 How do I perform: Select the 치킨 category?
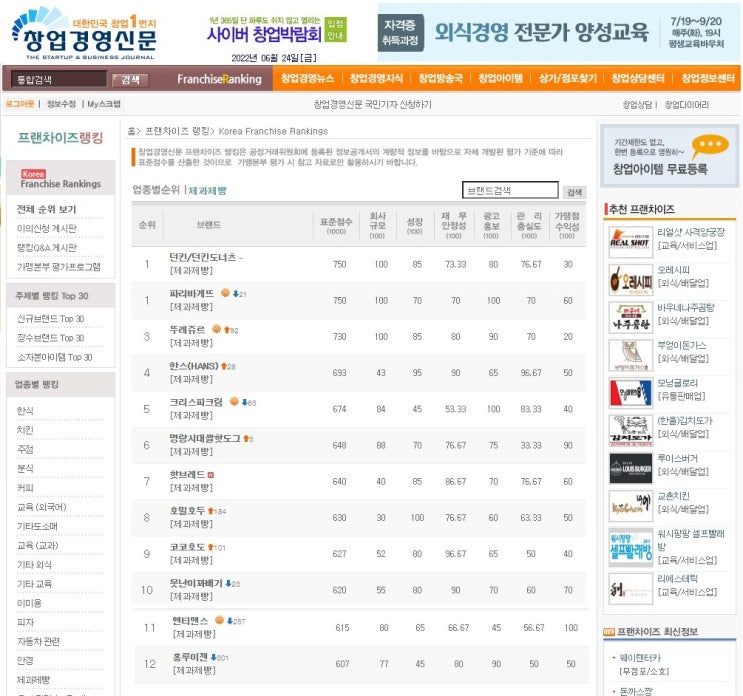pyautogui.click(x=25, y=430)
